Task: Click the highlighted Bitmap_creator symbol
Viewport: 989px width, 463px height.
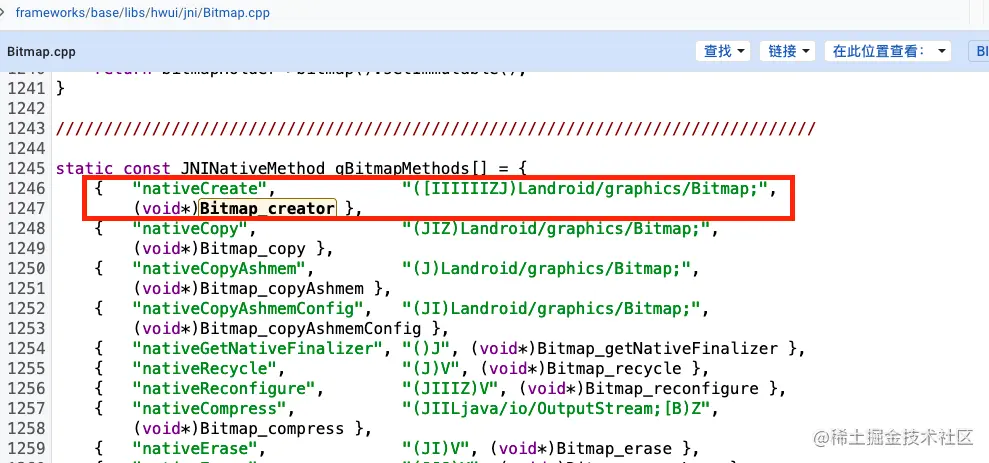Action: point(267,208)
